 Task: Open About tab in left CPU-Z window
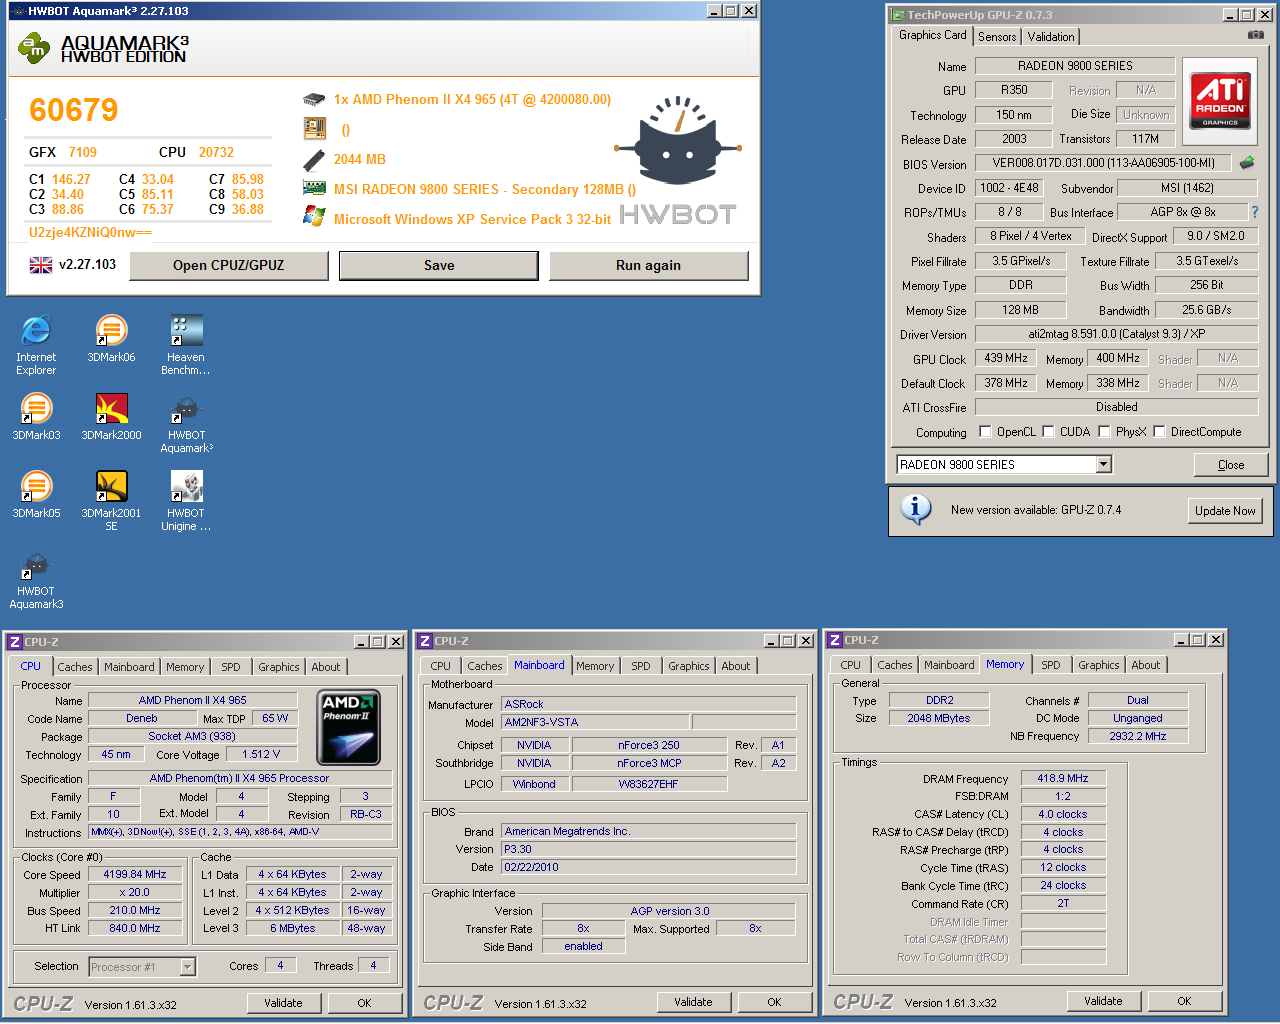[x=326, y=667]
